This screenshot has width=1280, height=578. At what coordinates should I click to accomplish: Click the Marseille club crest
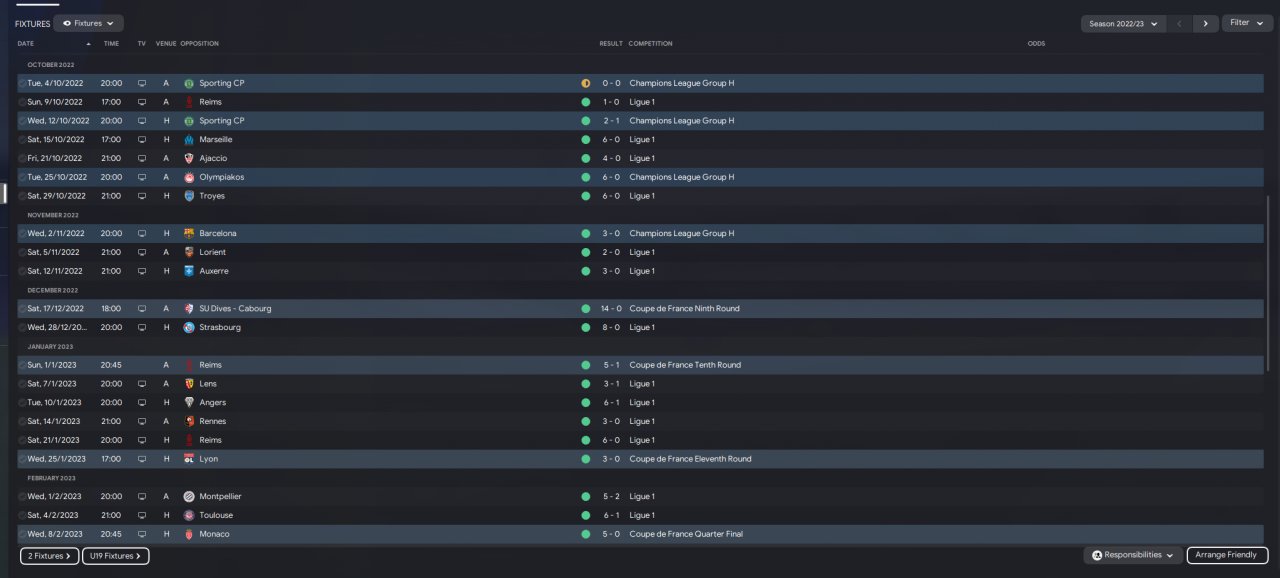pos(189,139)
